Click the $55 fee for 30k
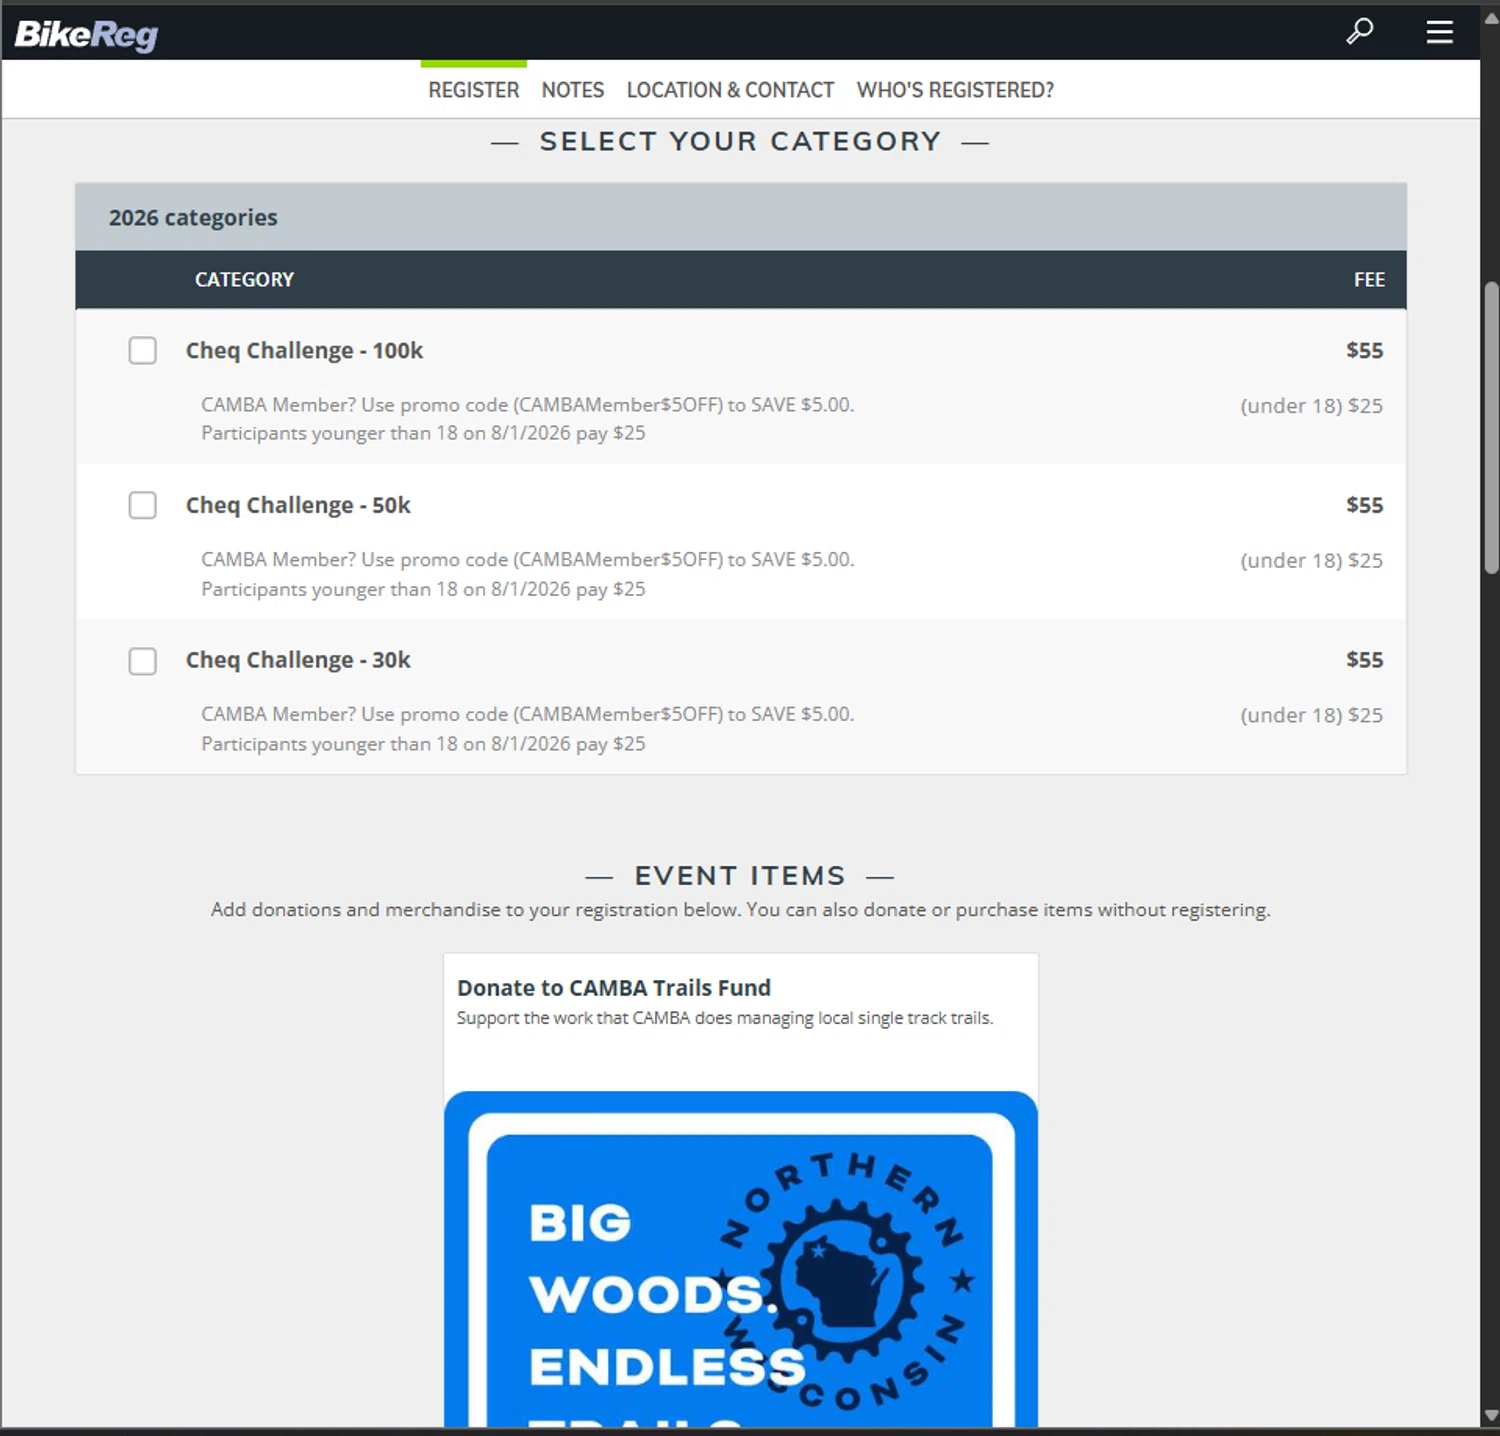This screenshot has width=1500, height=1436. [x=1364, y=660]
